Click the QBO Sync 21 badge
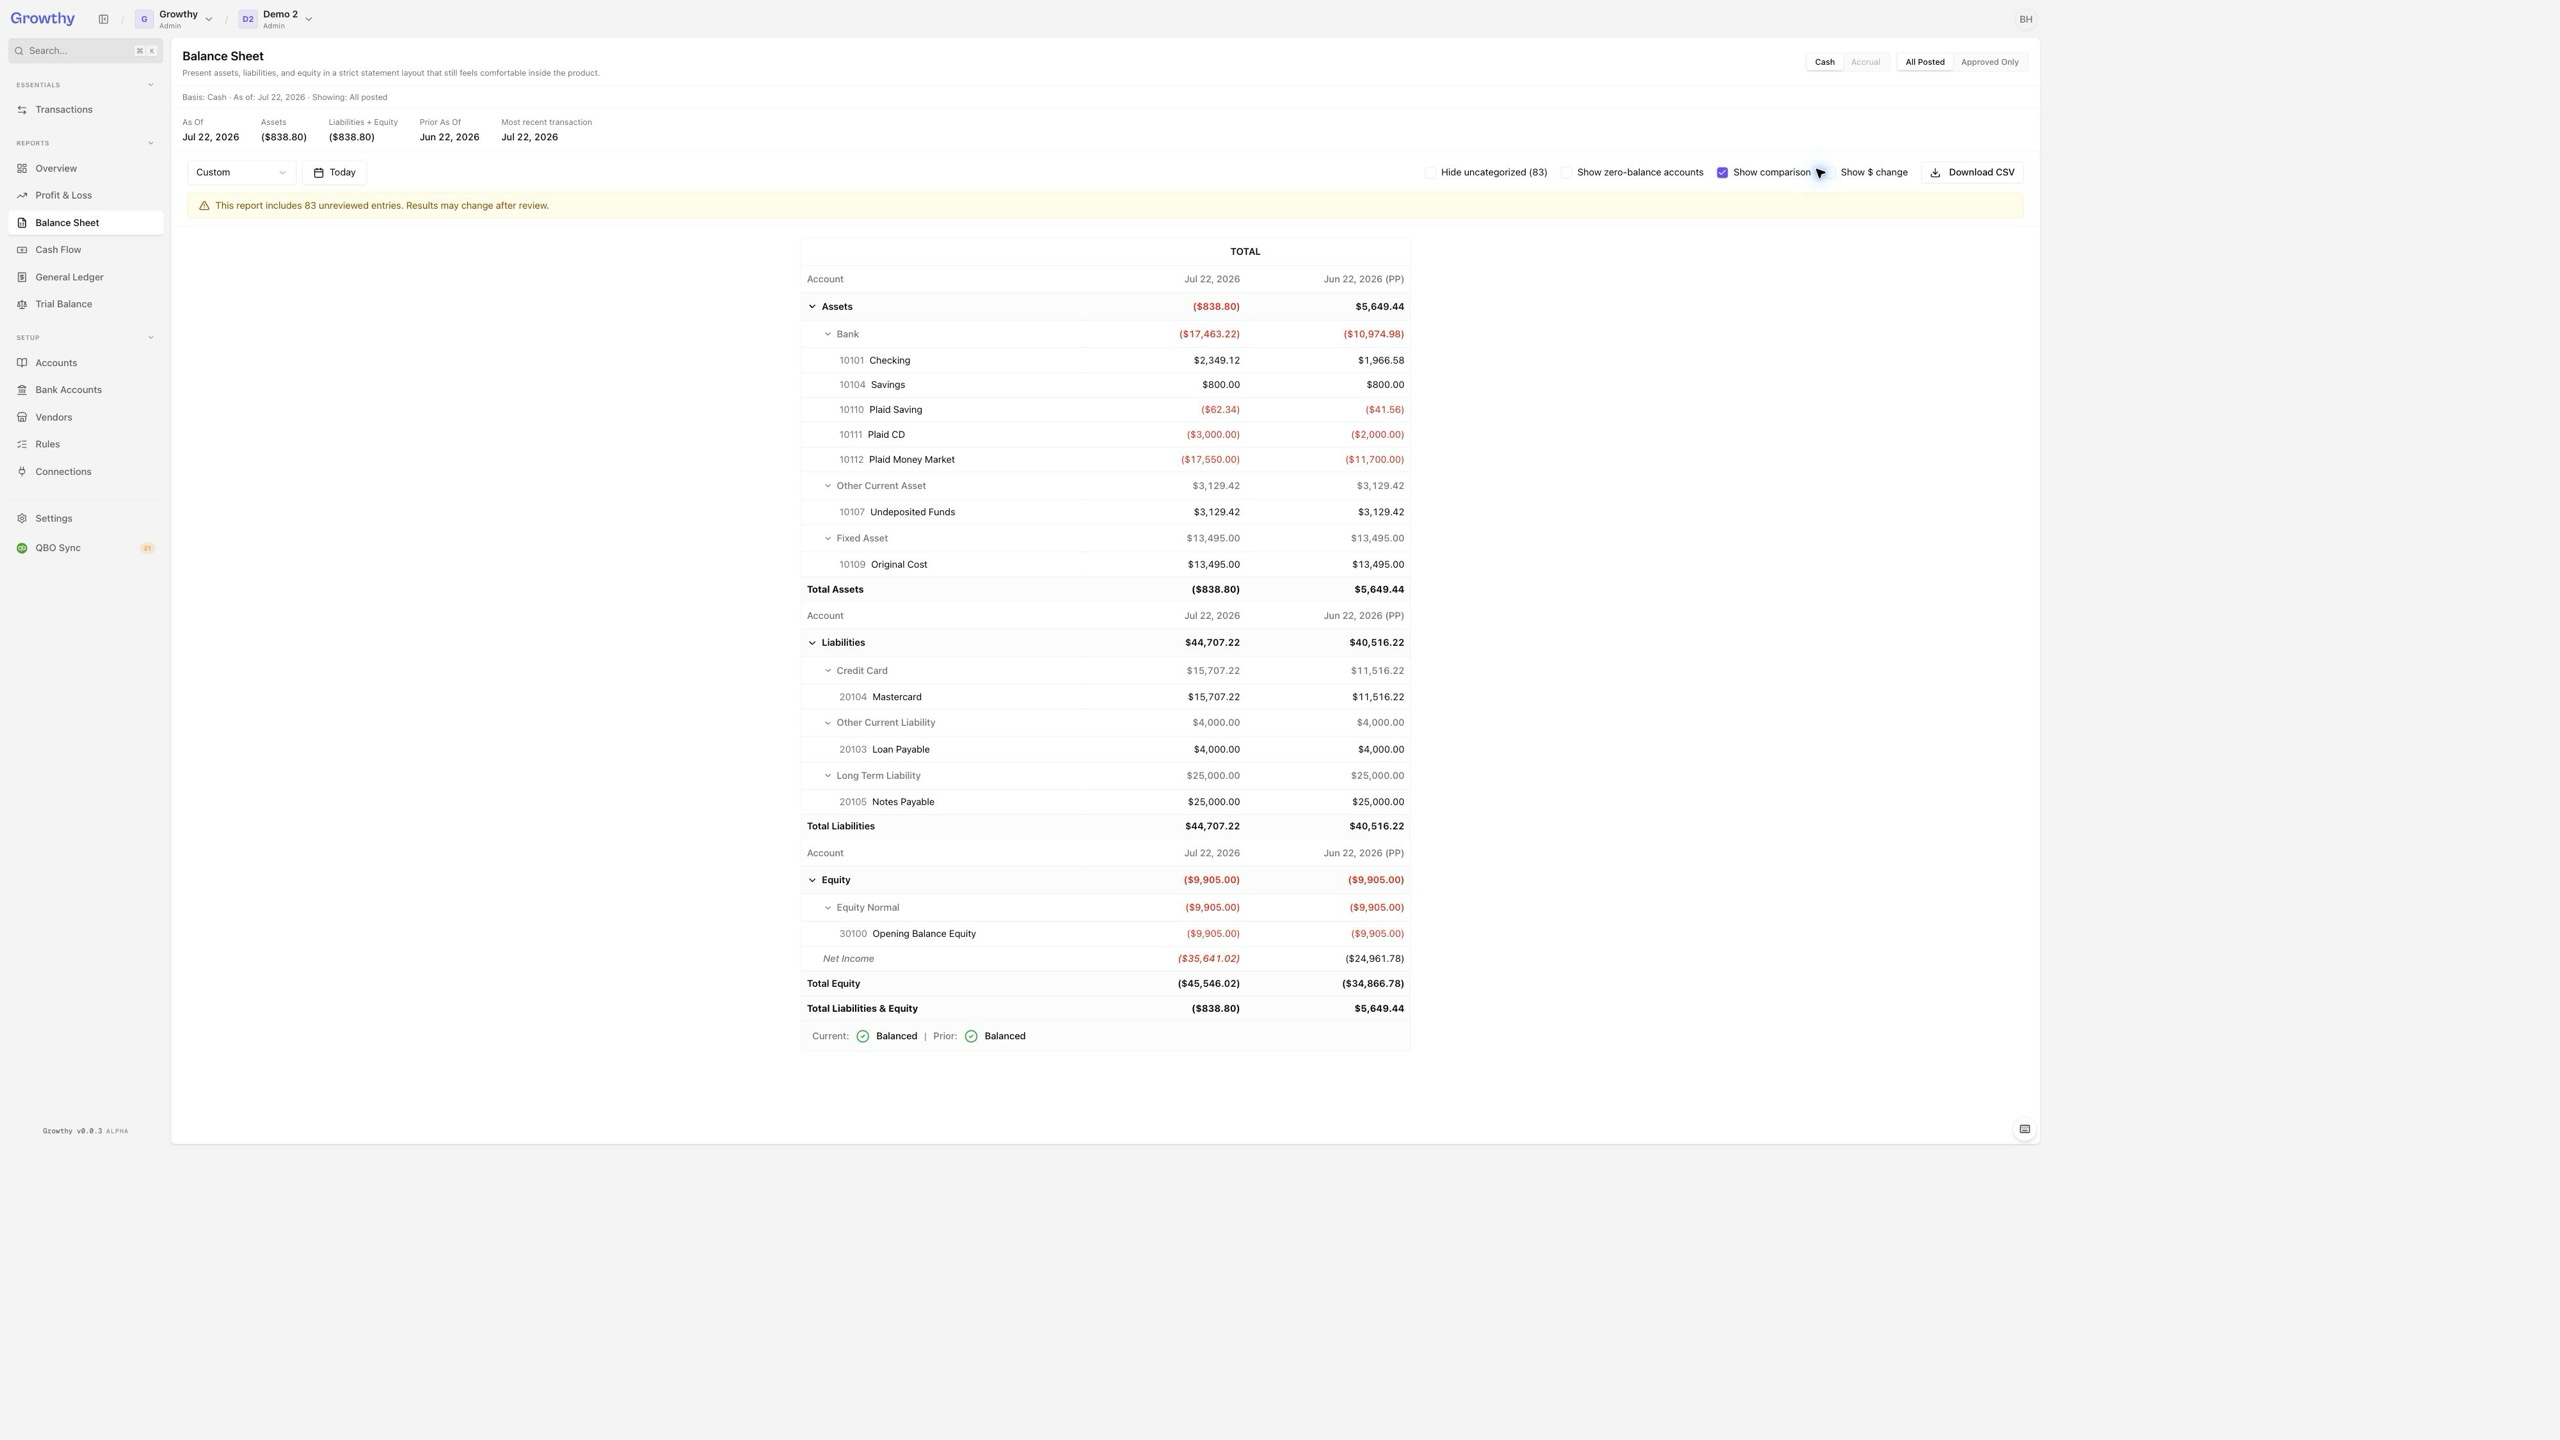The width and height of the screenshot is (2560, 1440). [147, 548]
